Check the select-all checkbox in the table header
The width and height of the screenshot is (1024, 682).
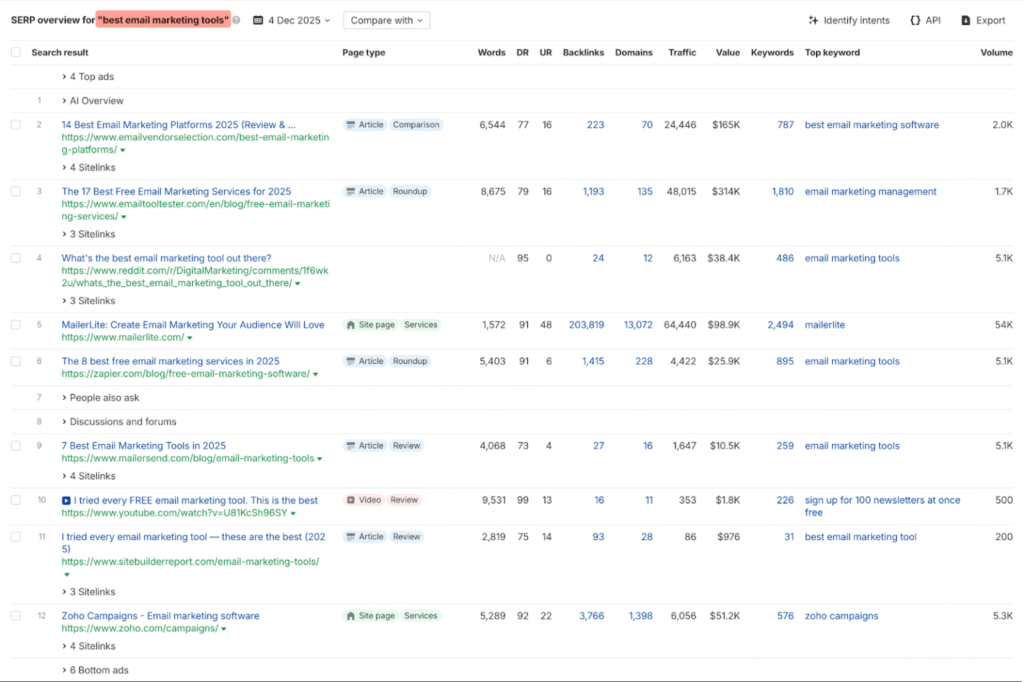[x=16, y=52]
